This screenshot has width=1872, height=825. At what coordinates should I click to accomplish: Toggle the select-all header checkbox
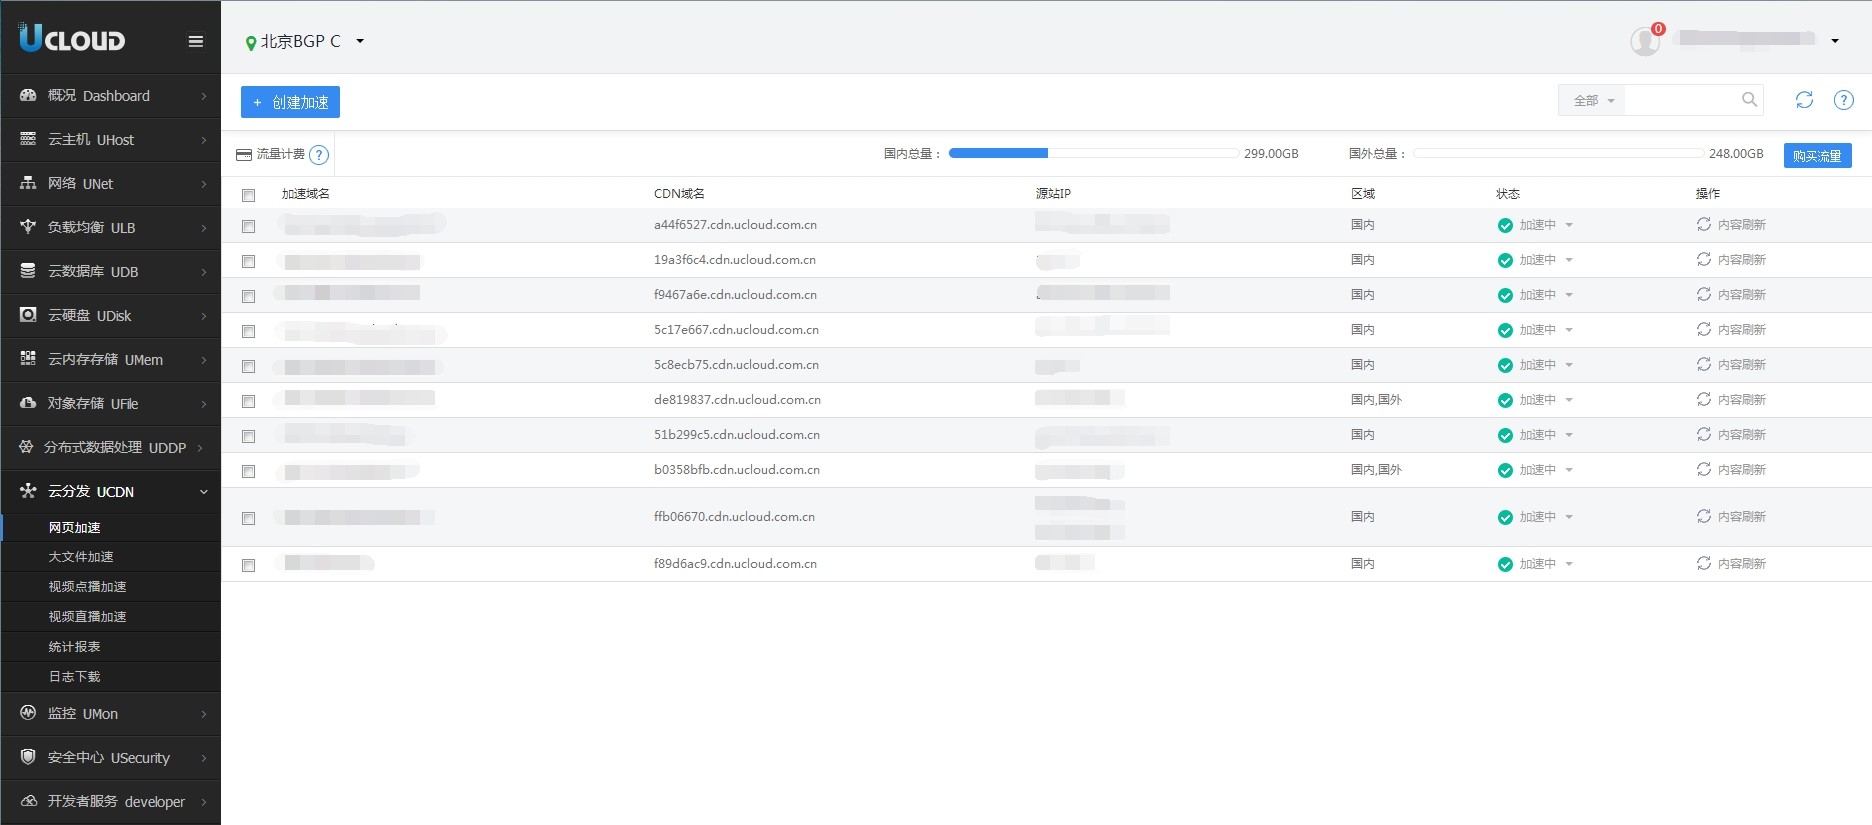click(x=248, y=195)
